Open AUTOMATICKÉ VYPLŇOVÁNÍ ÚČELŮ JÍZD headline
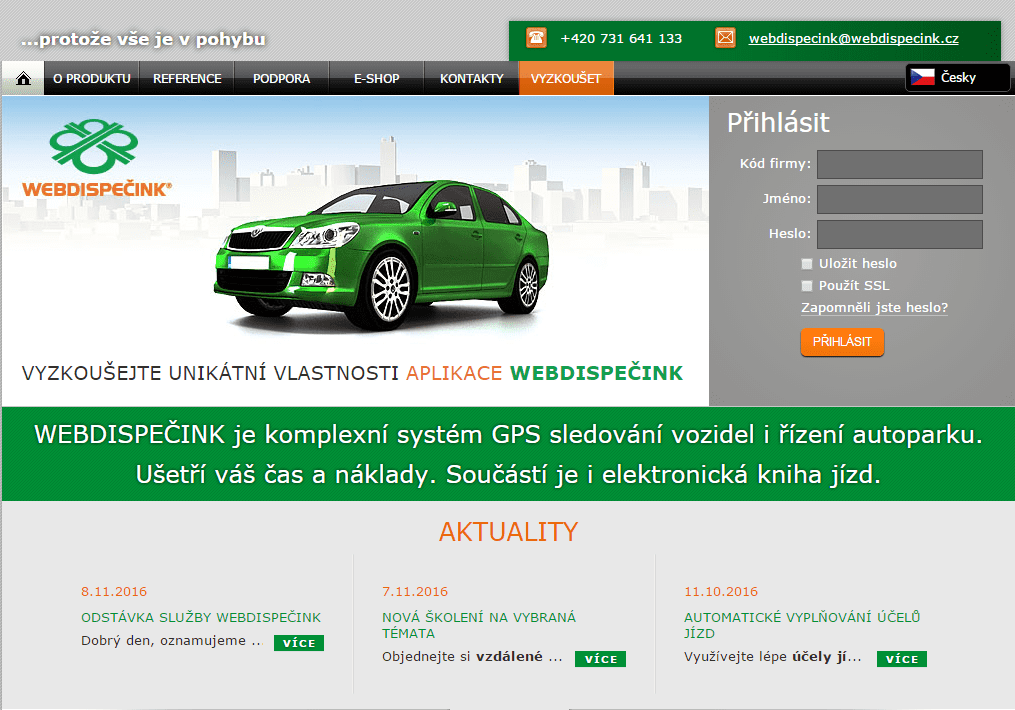Viewport: 1015px width, 710px height. coord(802,625)
